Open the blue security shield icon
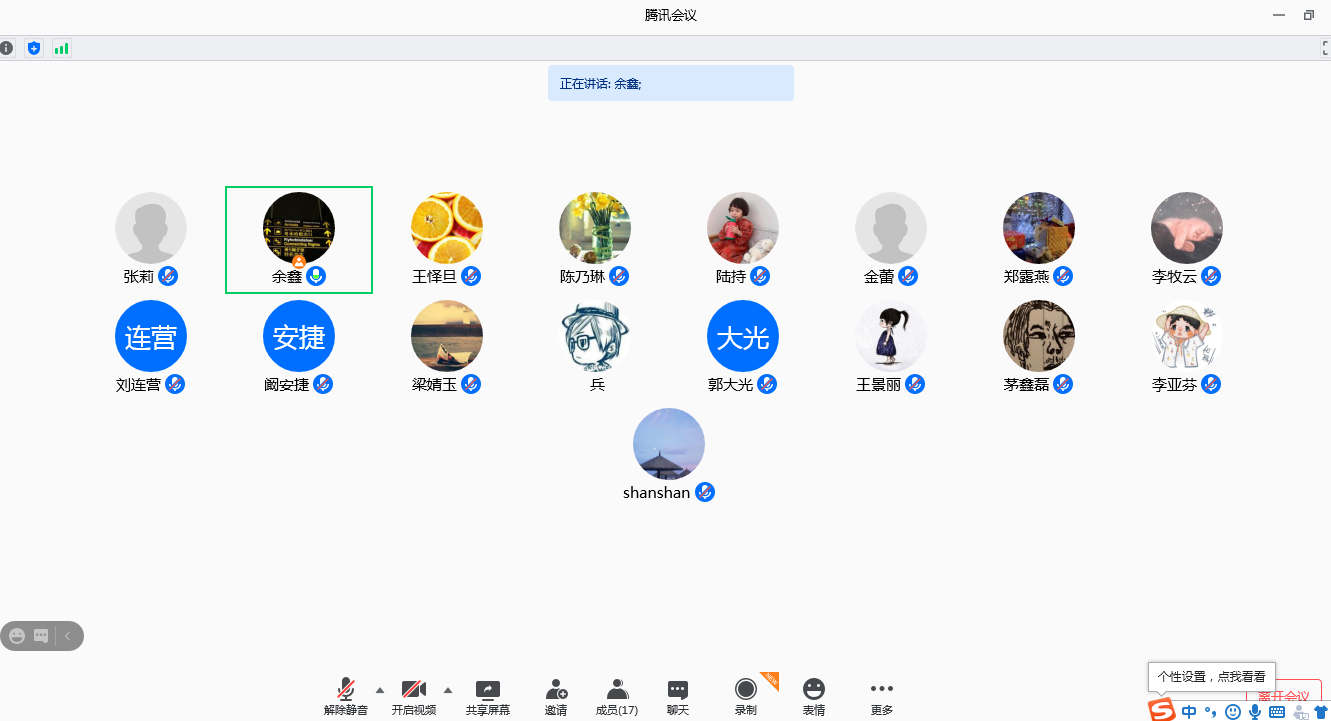Viewport: 1331px width, 721px height. click(x=34, y=48)
